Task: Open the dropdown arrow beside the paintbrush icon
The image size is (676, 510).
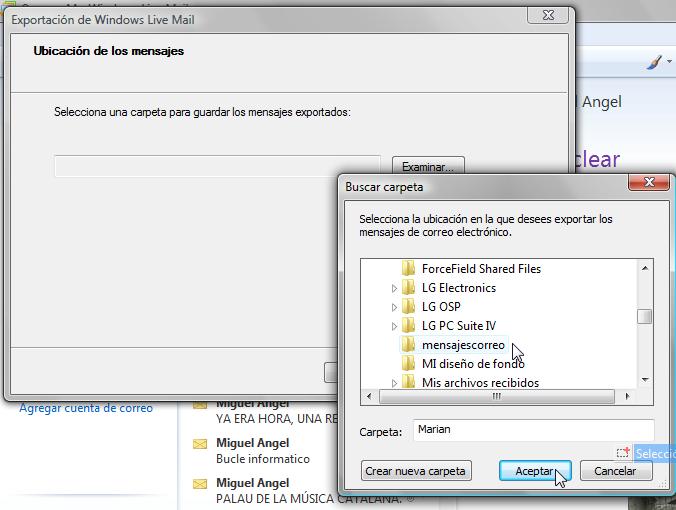Action: coord(670,62)
